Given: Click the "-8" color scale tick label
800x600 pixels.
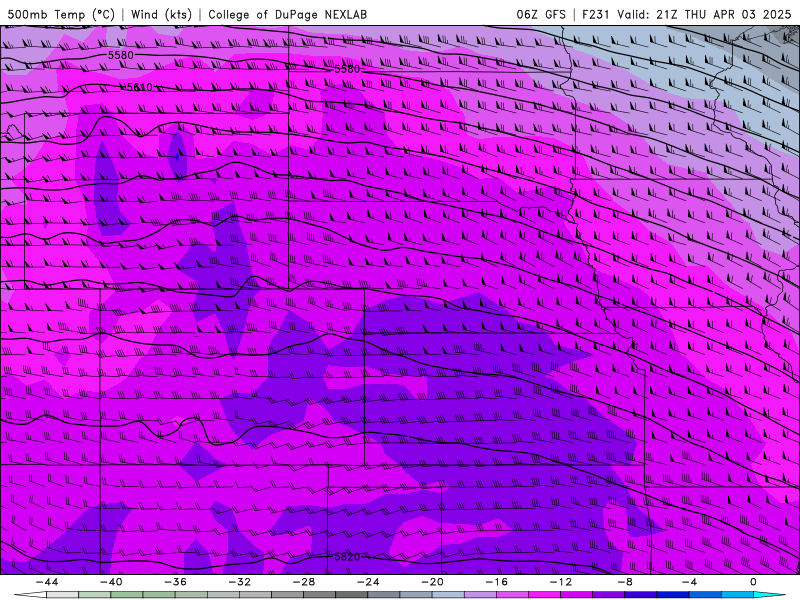Looking at the screenshot, I should pyautogui.click(x=626, y=582).
